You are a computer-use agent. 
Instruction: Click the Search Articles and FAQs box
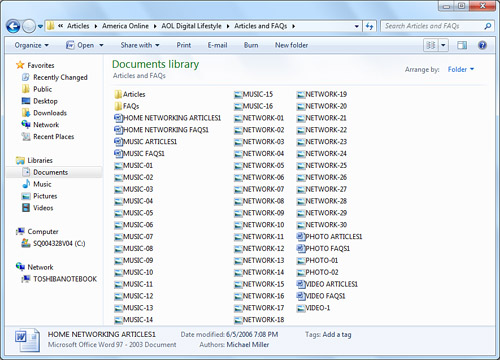[x=433, y=26]
